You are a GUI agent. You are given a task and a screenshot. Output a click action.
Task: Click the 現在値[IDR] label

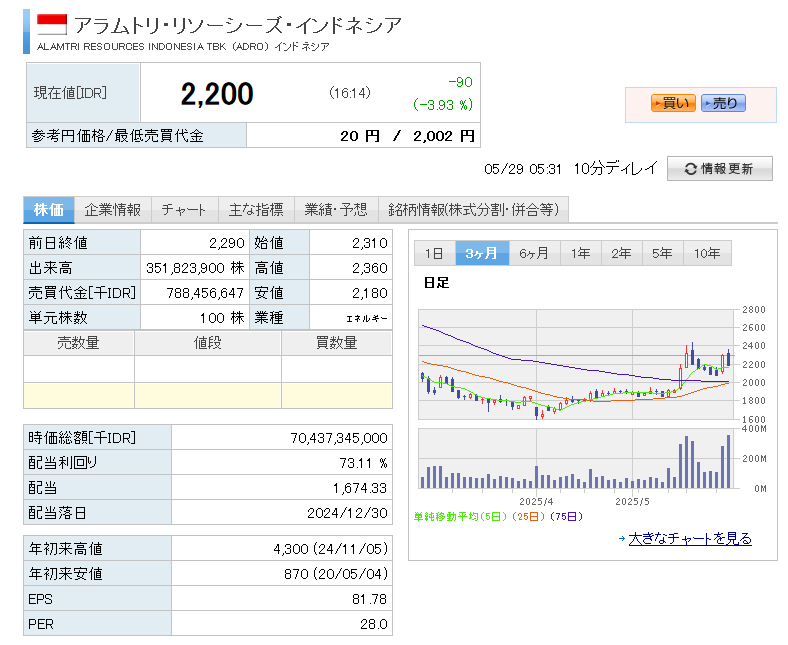(70, 93)
